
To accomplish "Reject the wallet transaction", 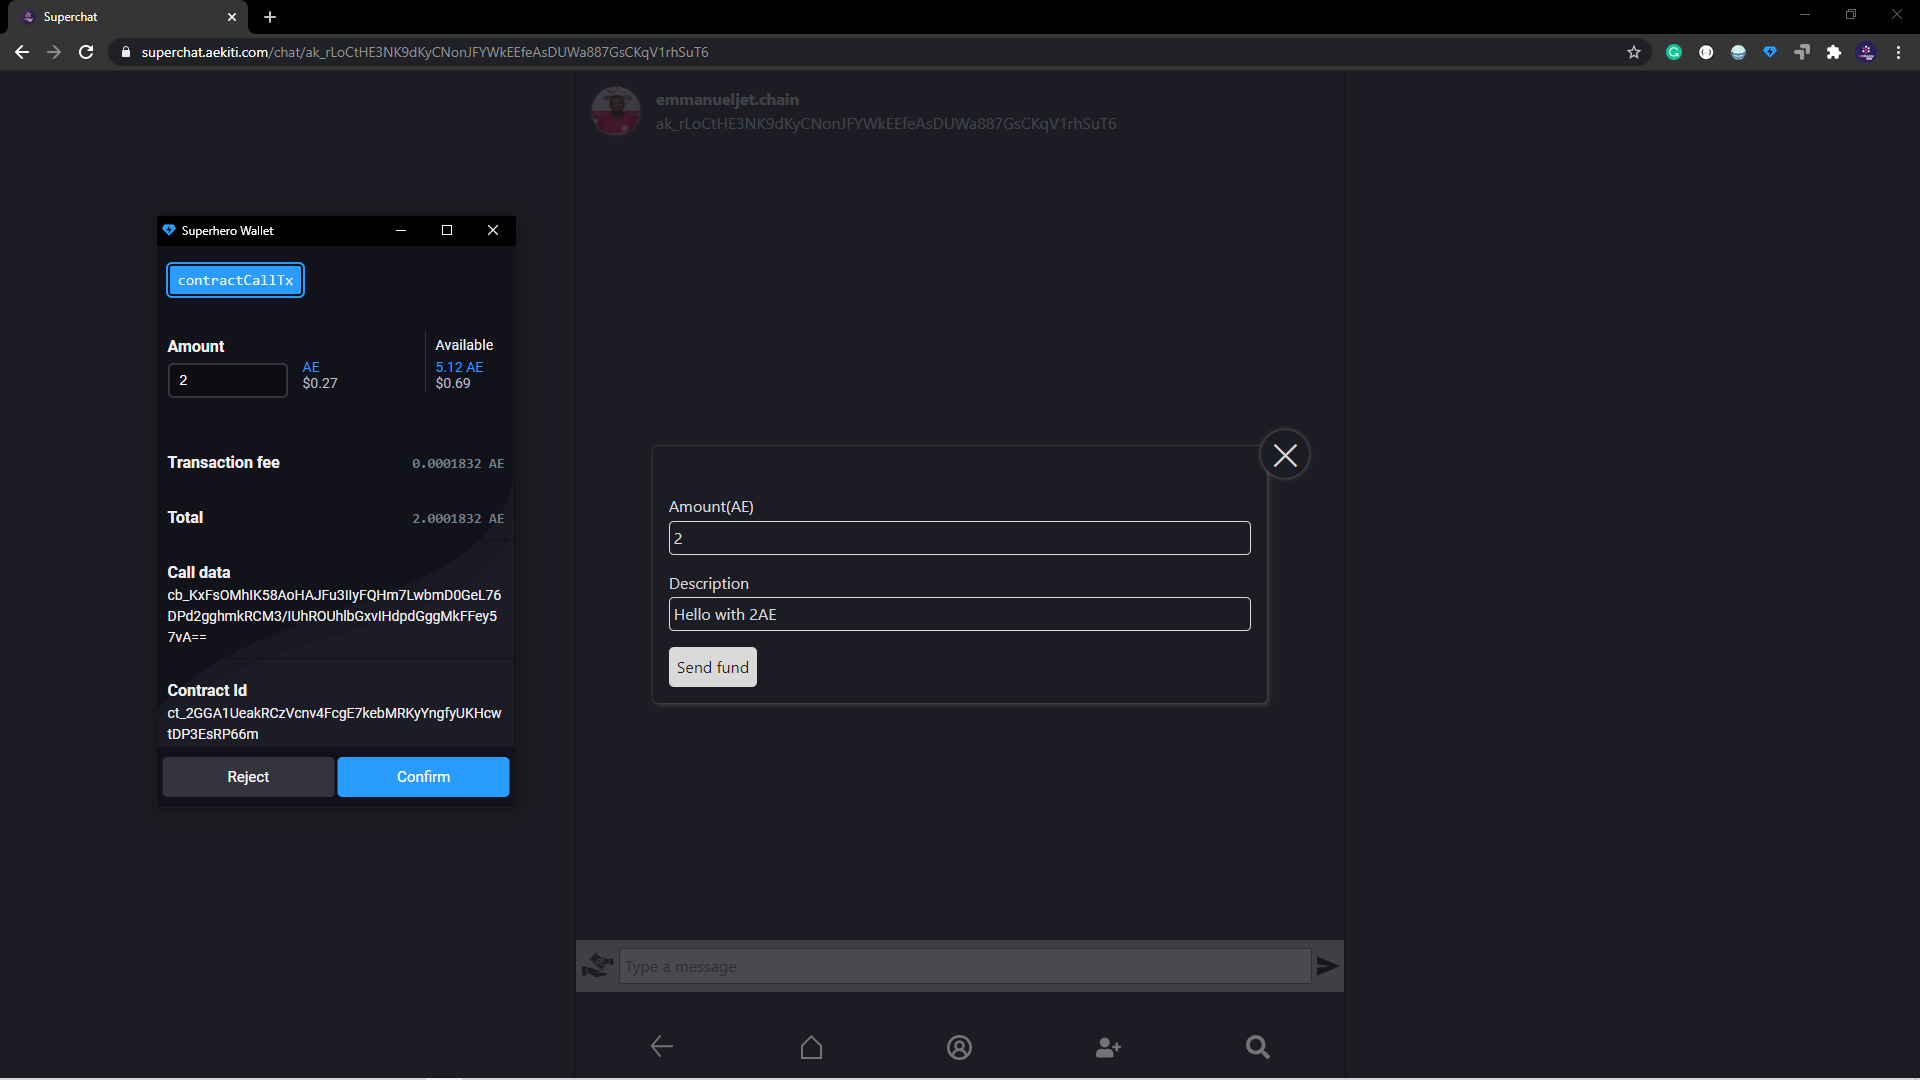I will pyautogui.click(x=248, y=777).
